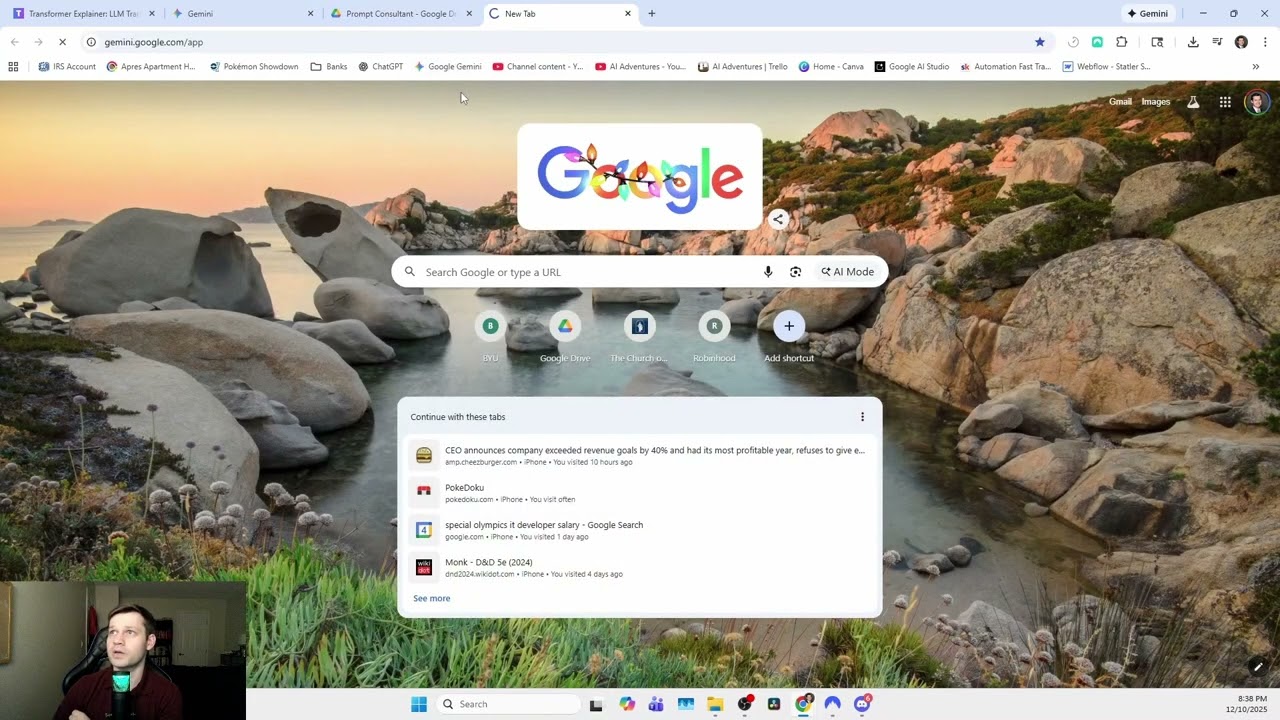The width and height of the screenshot is (1280, 720).
Task: Customize Chrome with the pencil icon
Action: coord(1258,667)
